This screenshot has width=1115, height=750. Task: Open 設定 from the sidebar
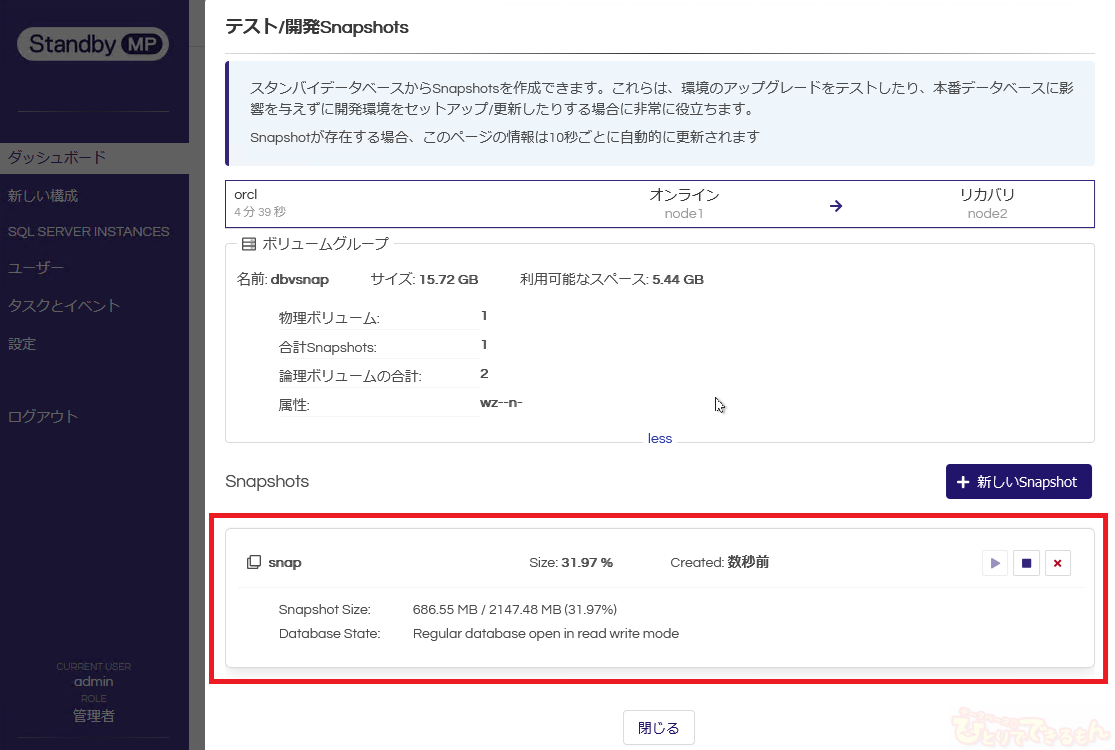[x=22, y=344]
